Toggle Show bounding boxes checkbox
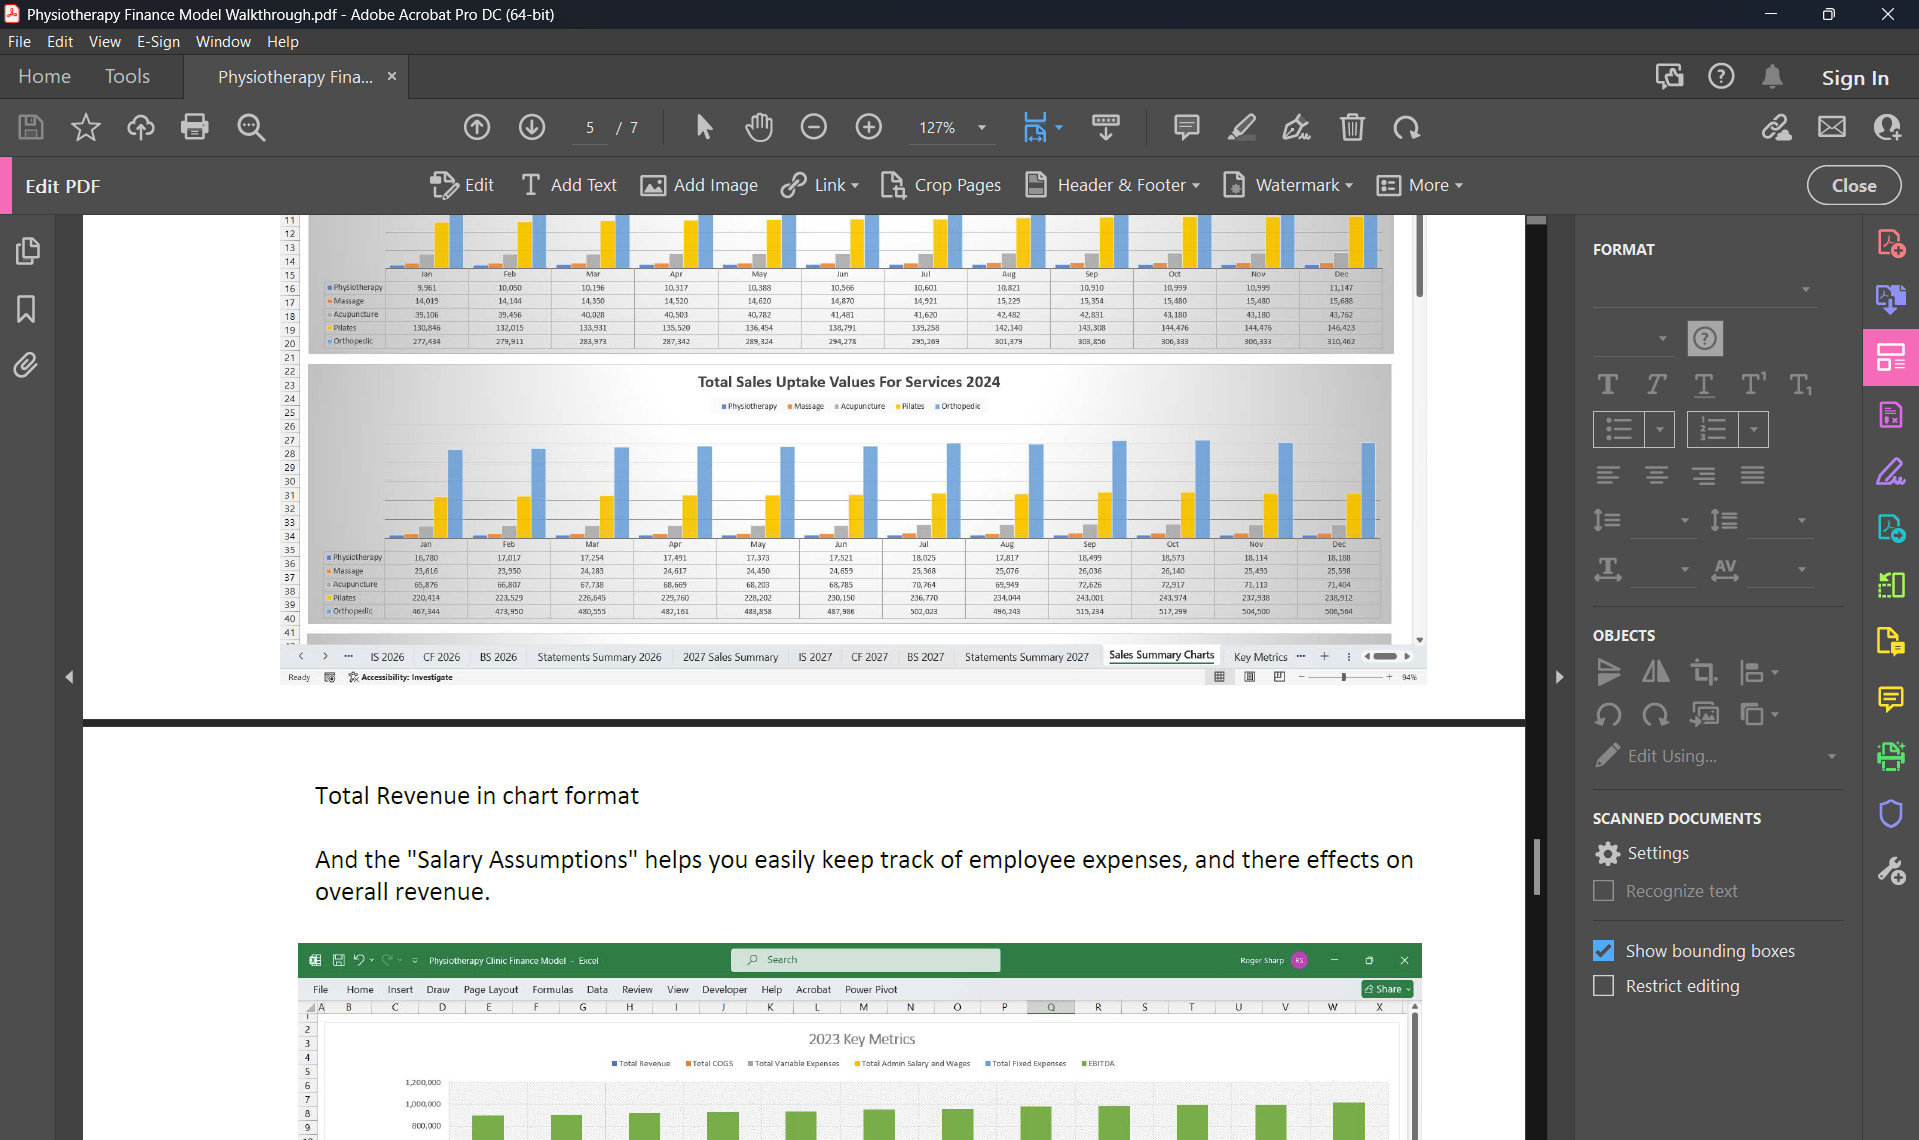 click(1603, 951)
